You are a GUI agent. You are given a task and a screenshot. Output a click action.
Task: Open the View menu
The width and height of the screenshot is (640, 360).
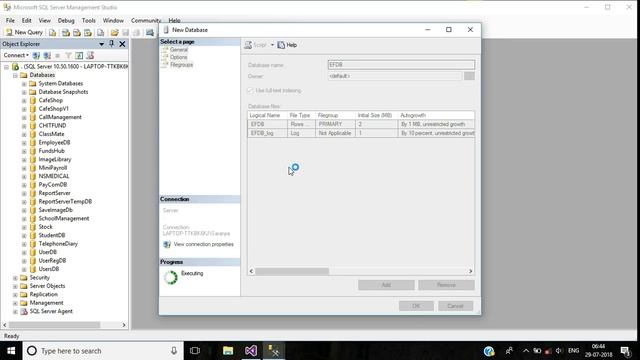[x=44, y=20]
